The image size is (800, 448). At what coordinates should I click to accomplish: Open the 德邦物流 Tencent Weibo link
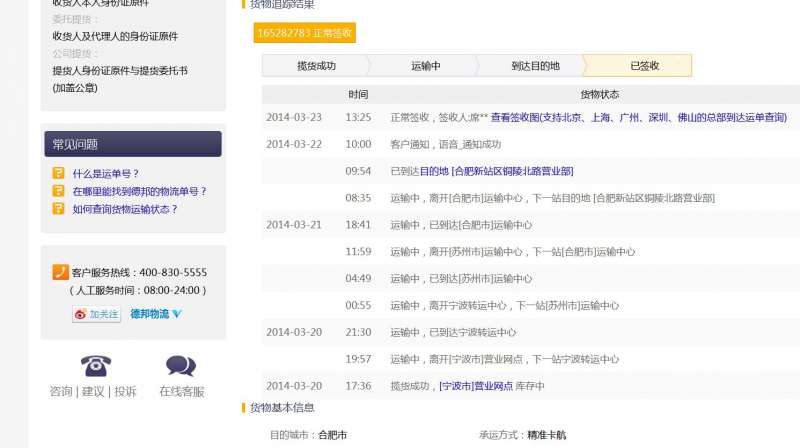point(156,314)
